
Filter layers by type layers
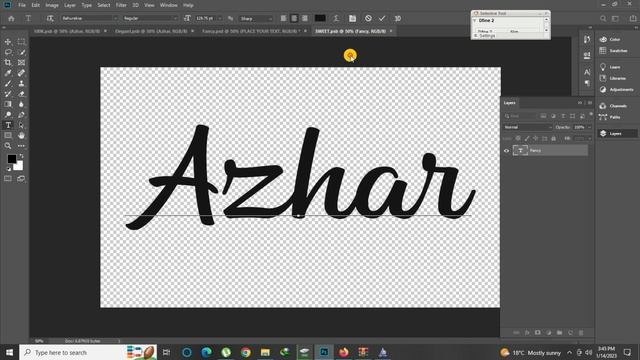(563, 116)
